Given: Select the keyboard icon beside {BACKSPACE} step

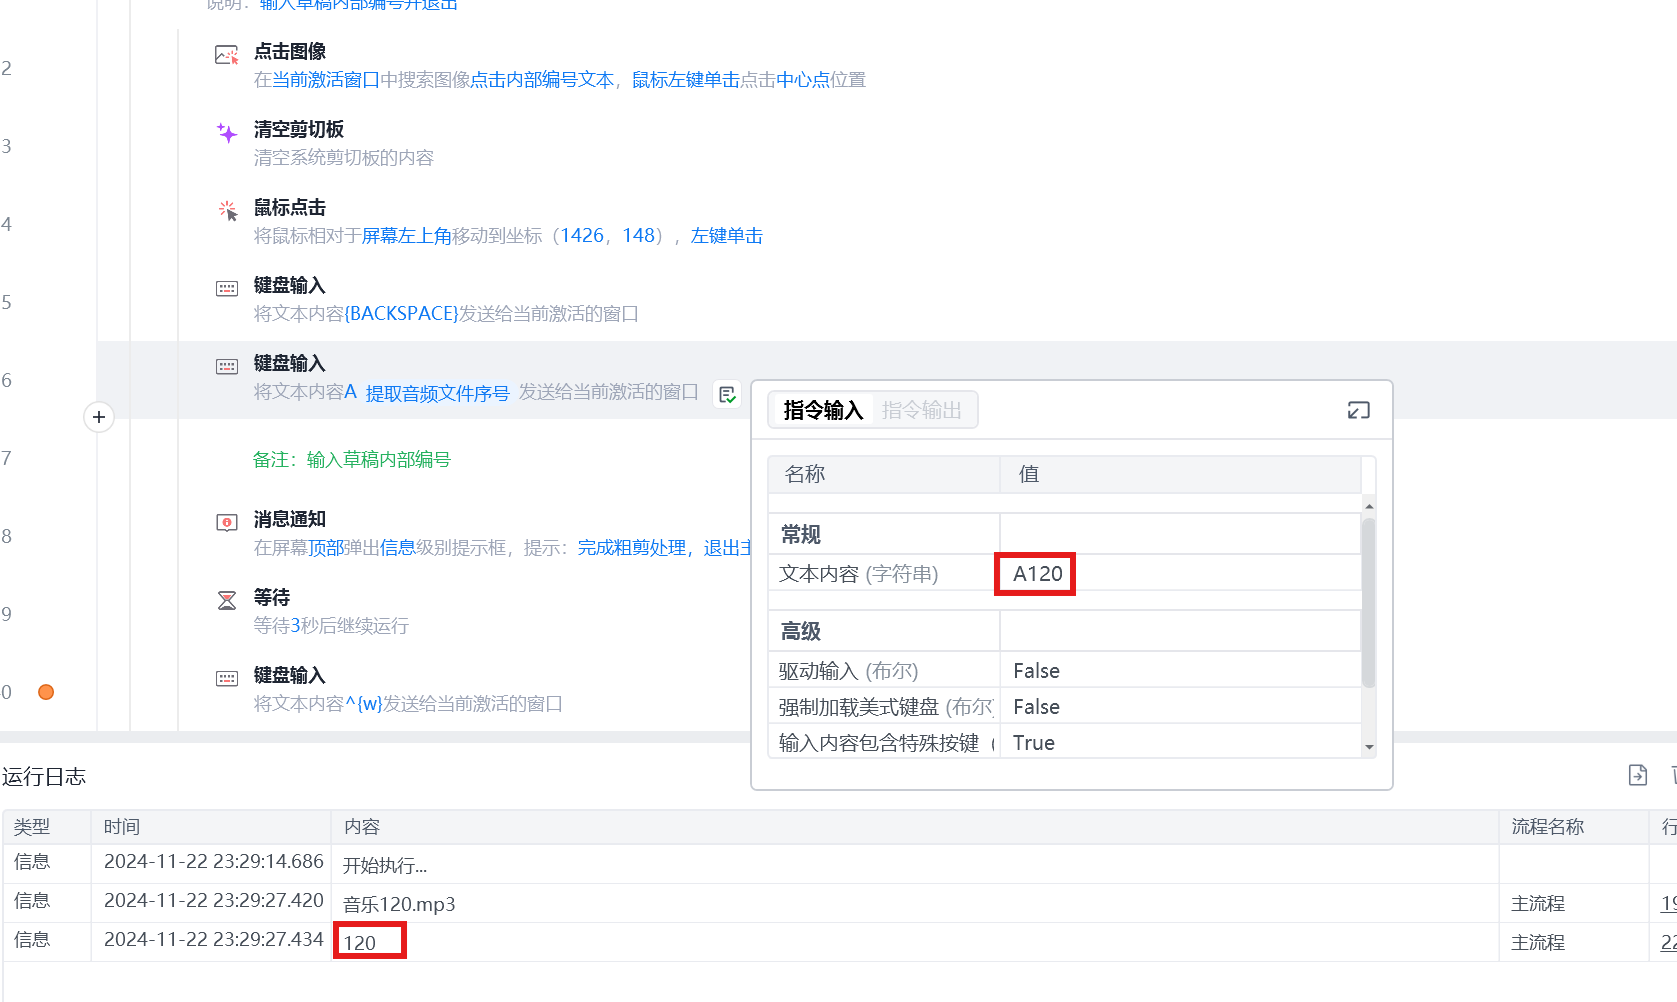Looking at the screenshot, I should 226,287.
